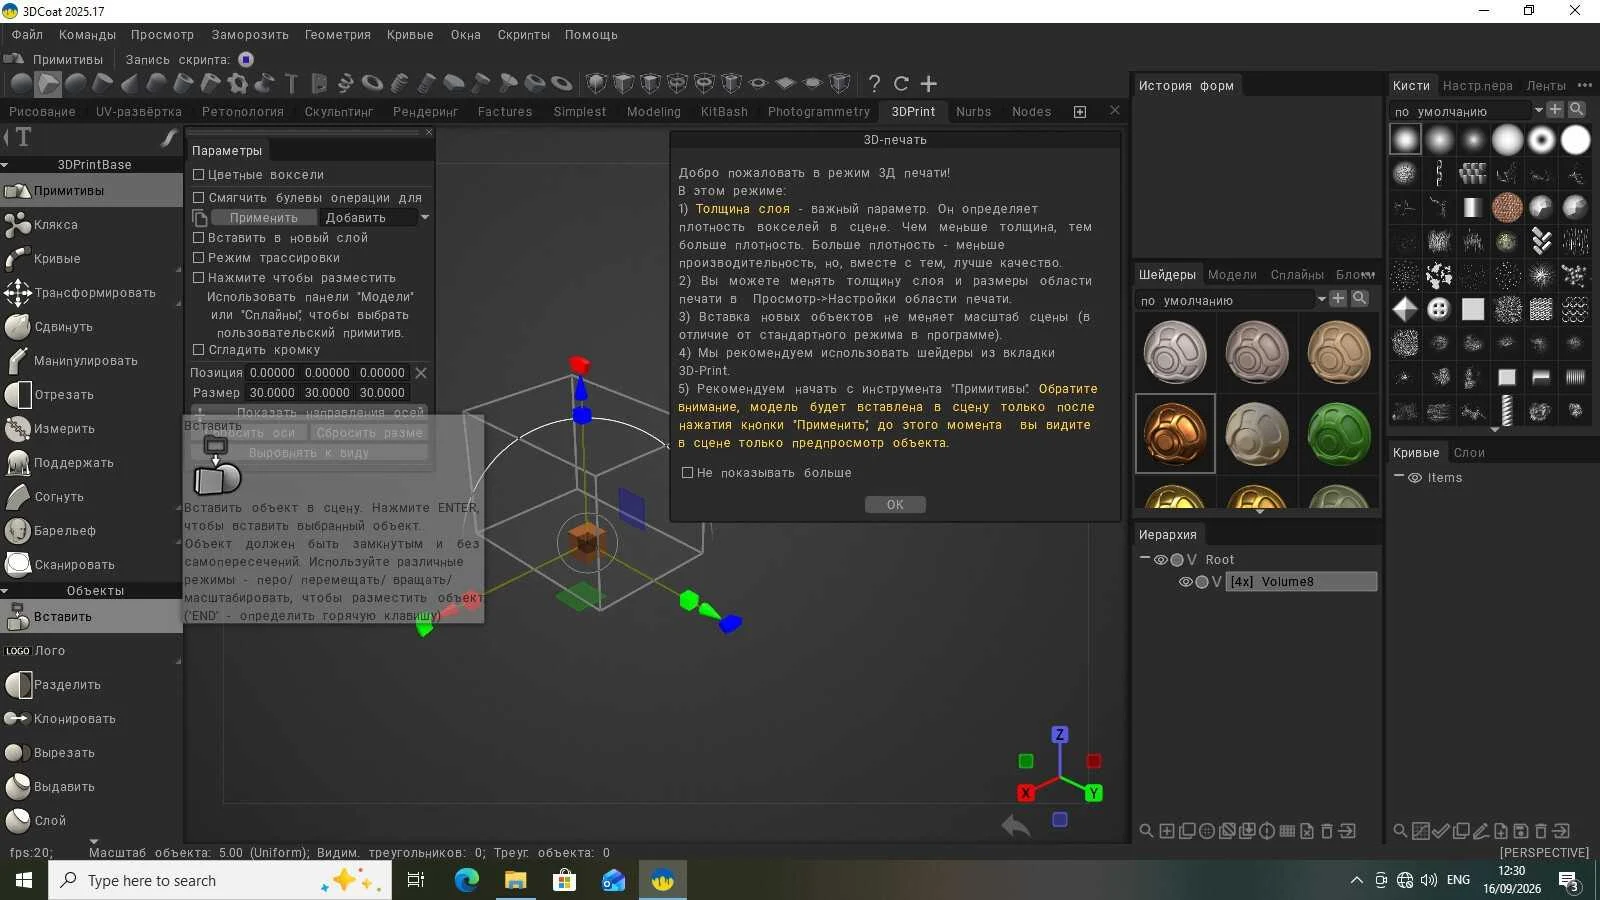Switch to the Скульптинг workspace tab

(338, 112)
